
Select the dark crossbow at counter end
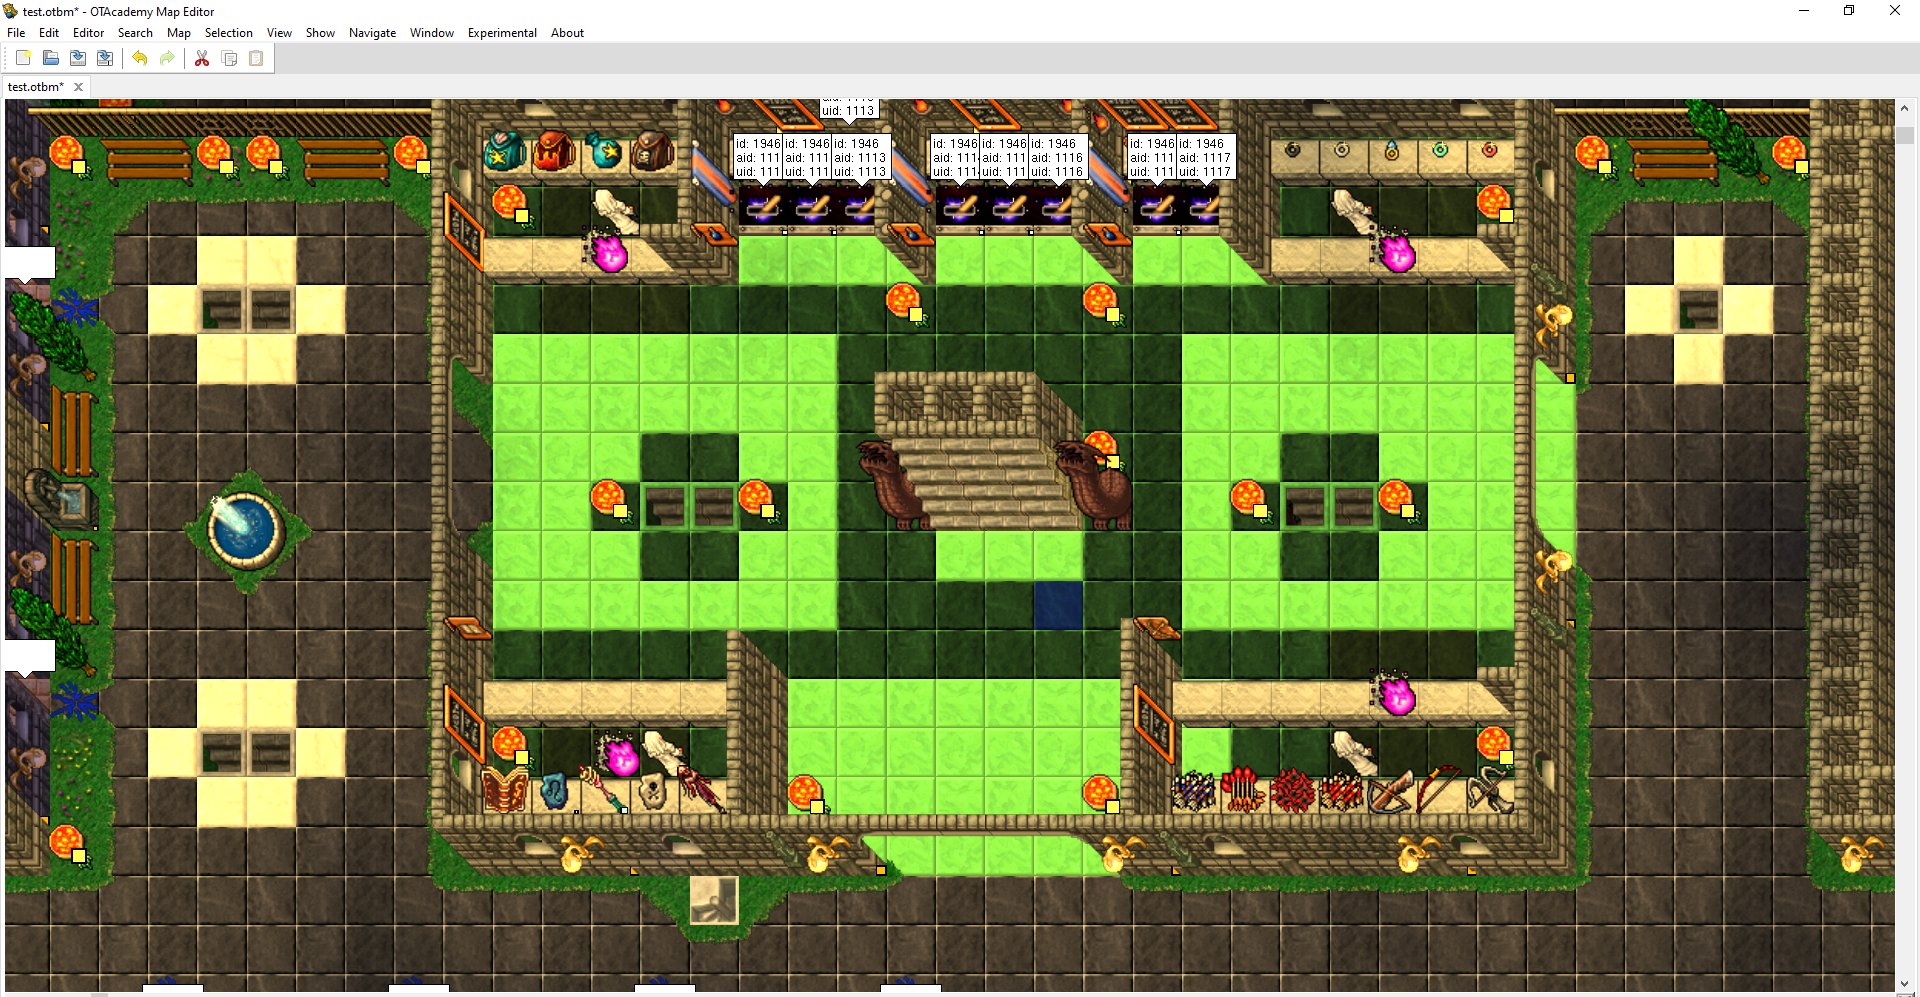pyautogui.click(x=1489, y=790)
